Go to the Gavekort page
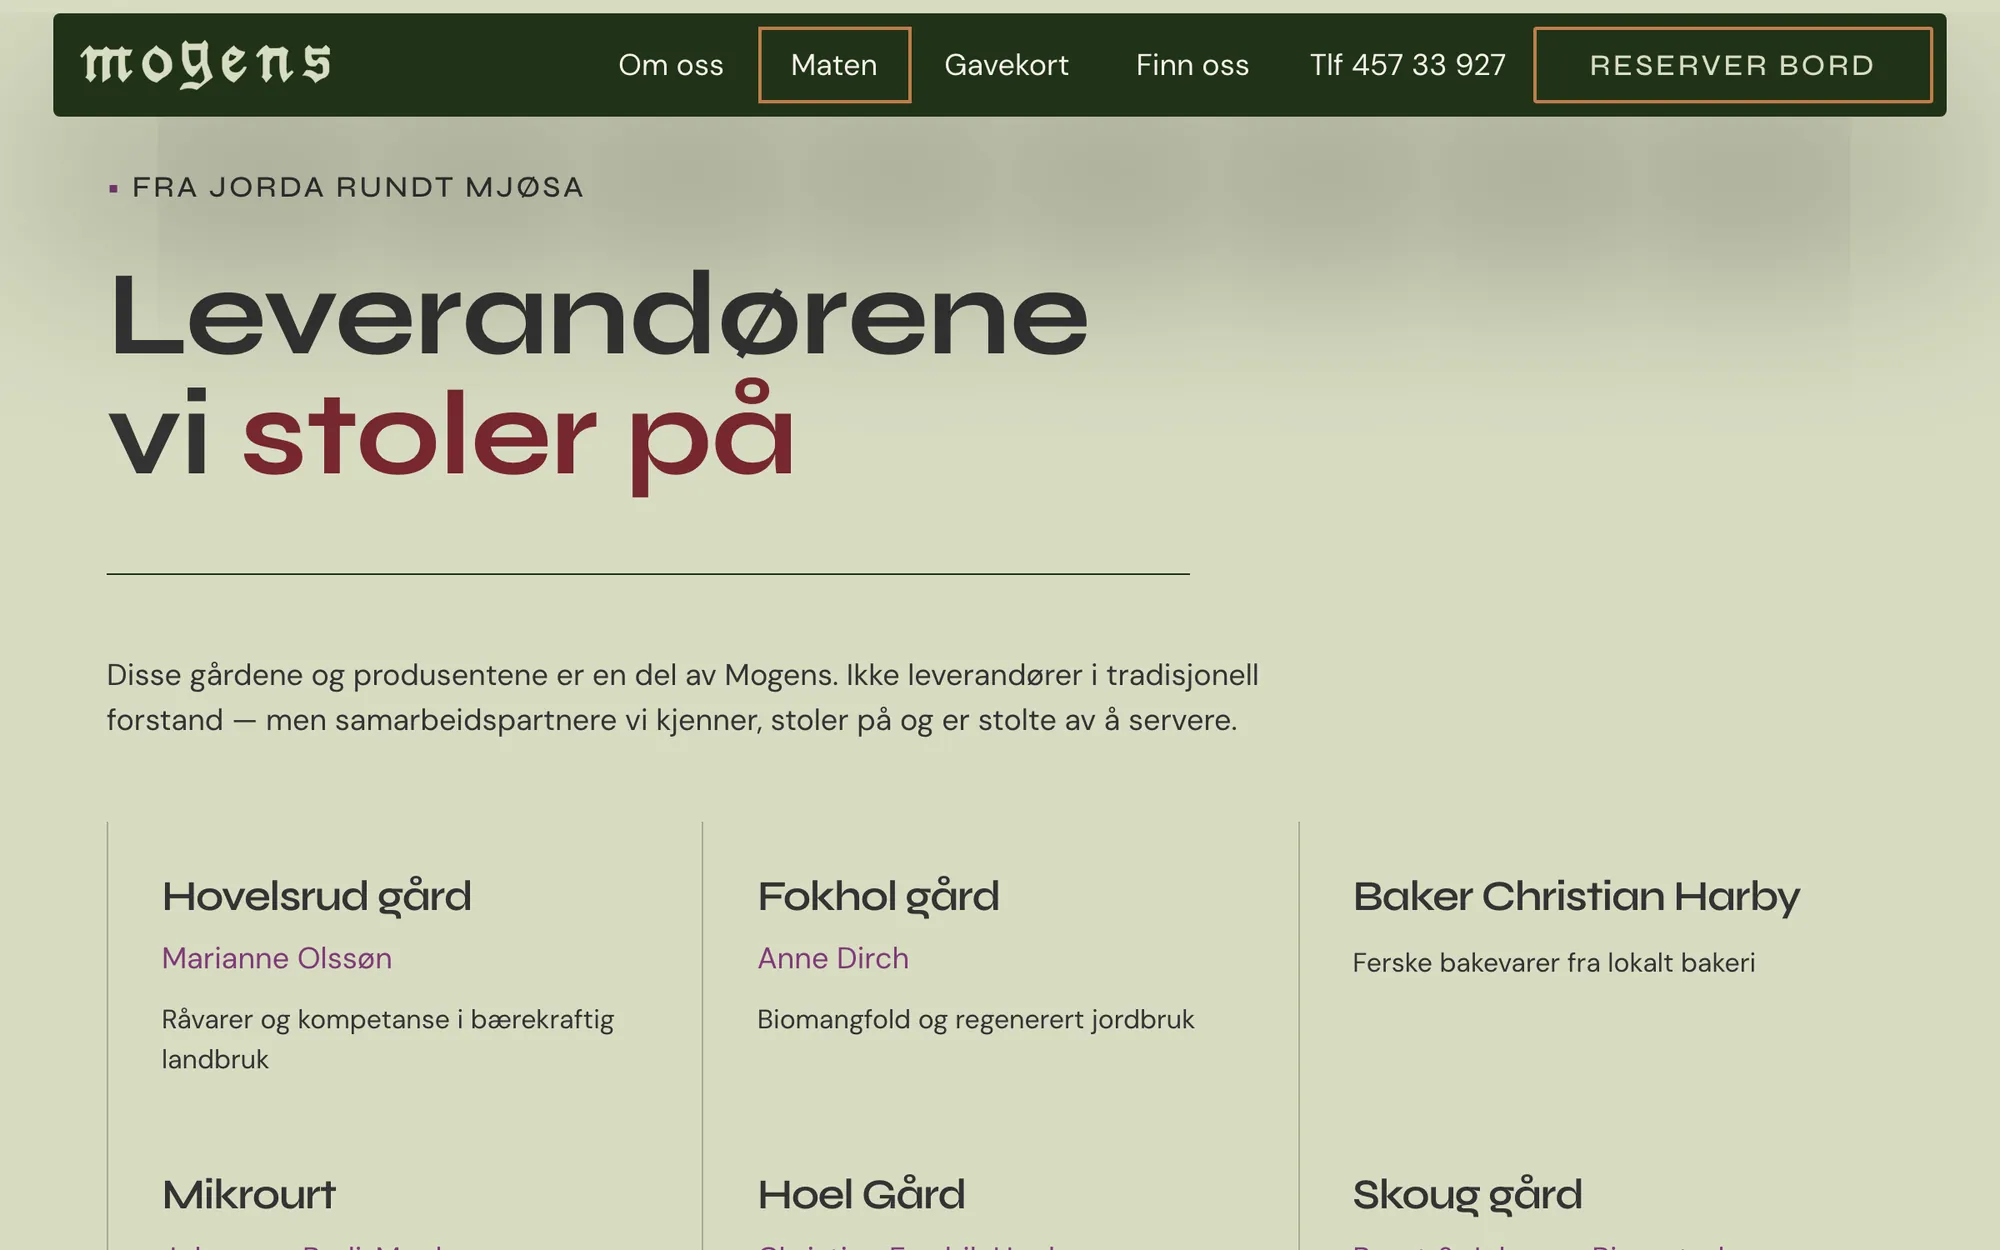Viewport: 2000px width, 1250px height. [x=1006, y=65]
